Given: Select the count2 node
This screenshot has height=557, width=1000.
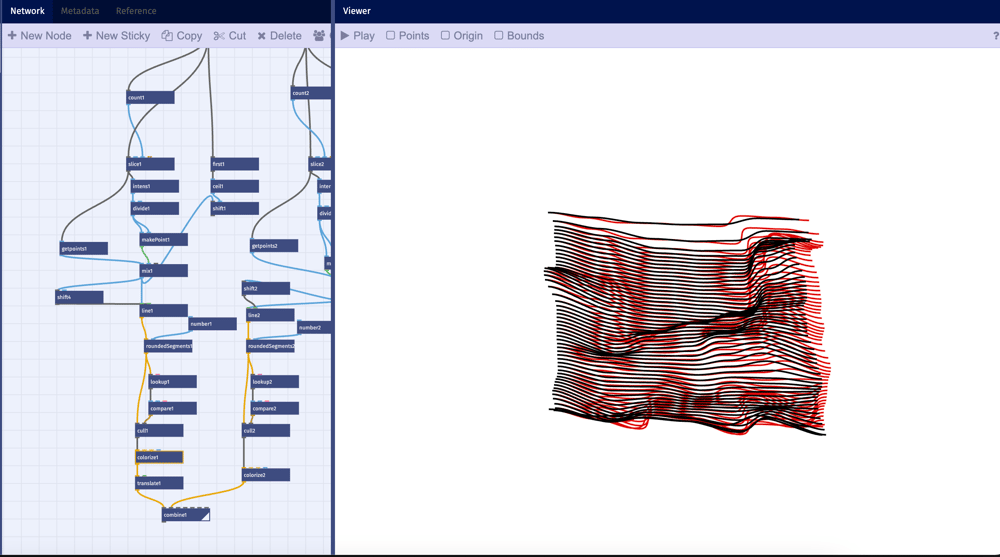Looking at the screenshot, I should [311, 93].
